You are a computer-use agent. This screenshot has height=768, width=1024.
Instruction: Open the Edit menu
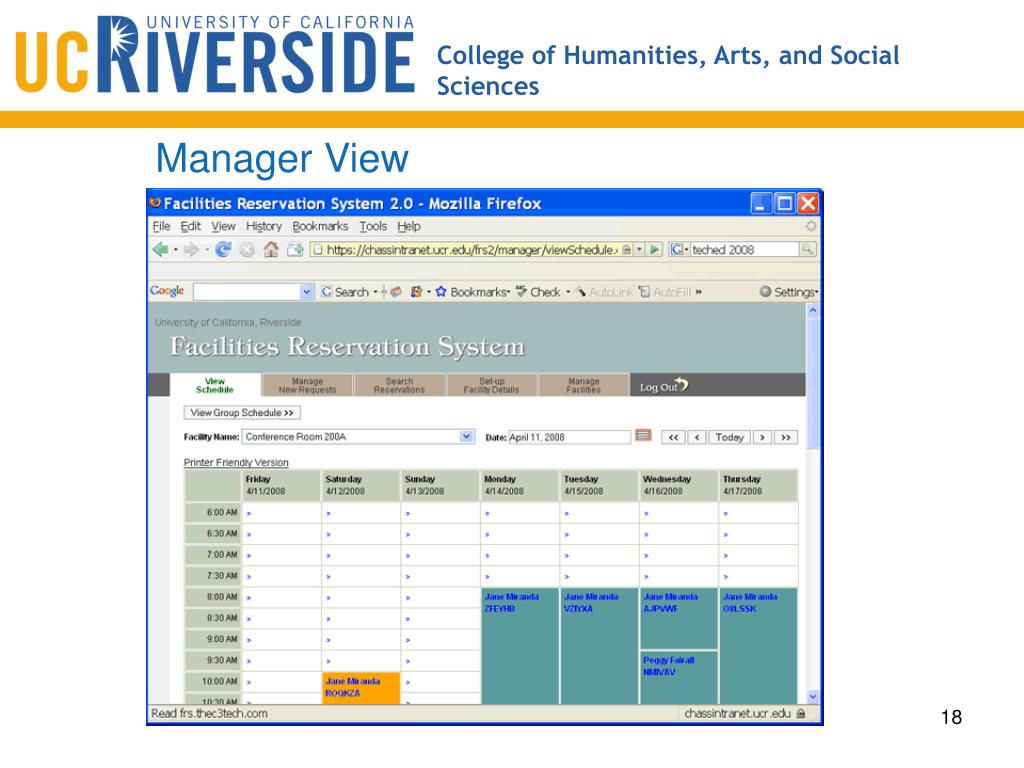pyautogui.click(x=191, y=226)
